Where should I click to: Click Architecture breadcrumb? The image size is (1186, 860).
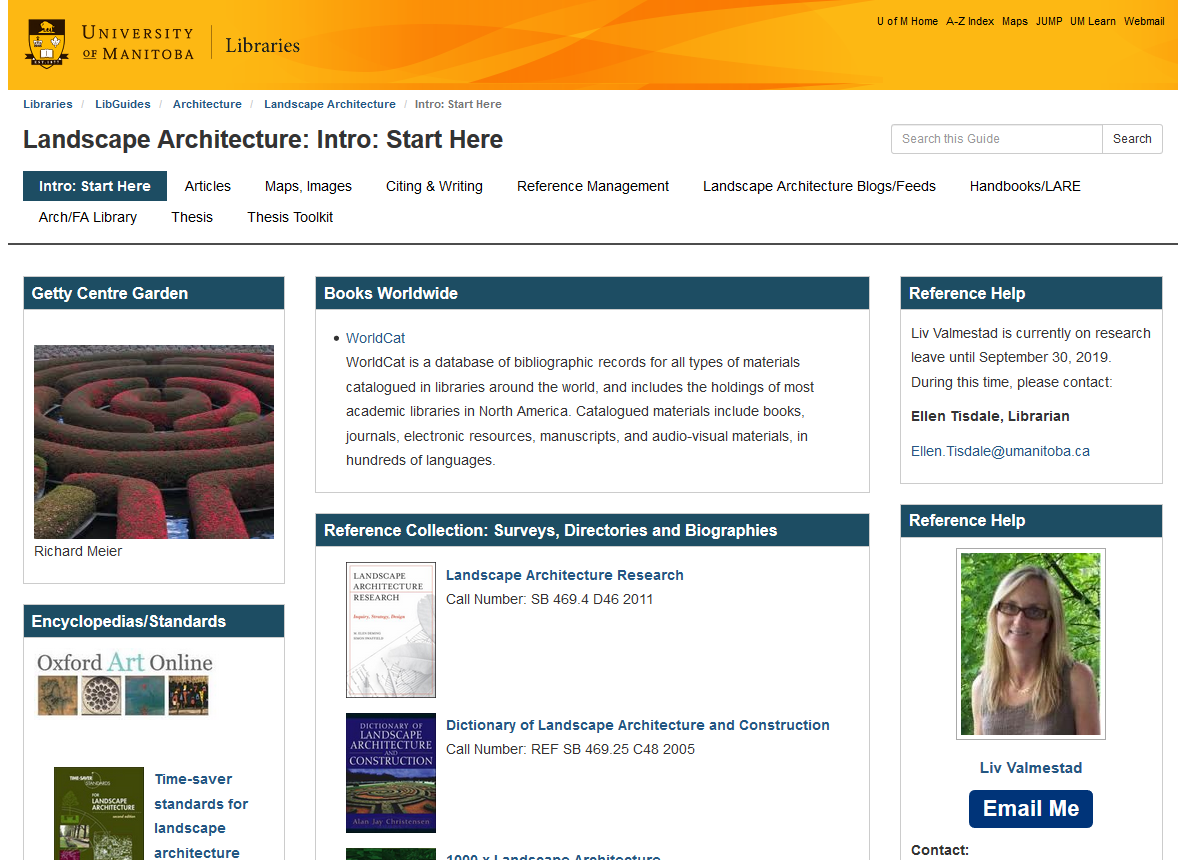207,104
